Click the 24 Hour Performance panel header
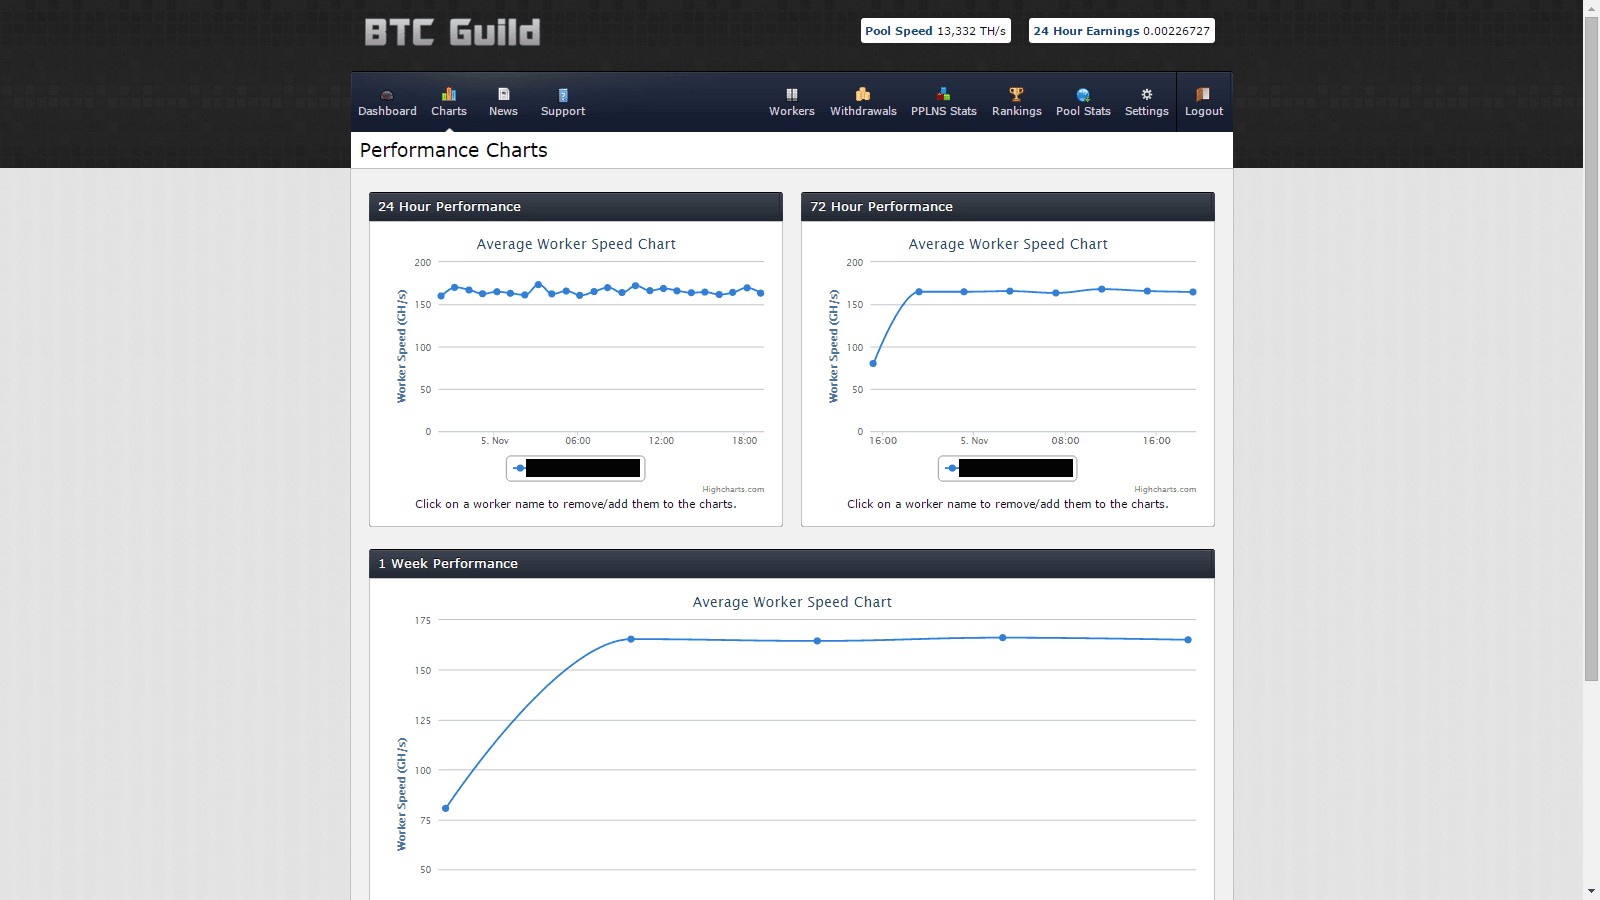The image size is (1600, 900). point(576,207)
